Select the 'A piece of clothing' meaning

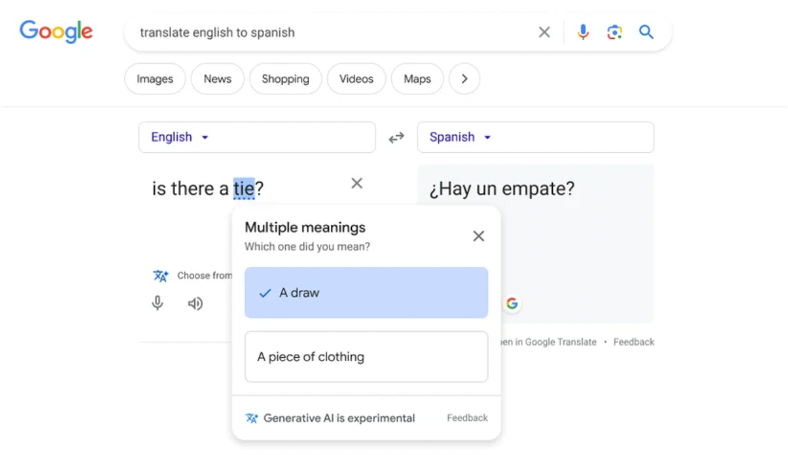coord(366,356)
